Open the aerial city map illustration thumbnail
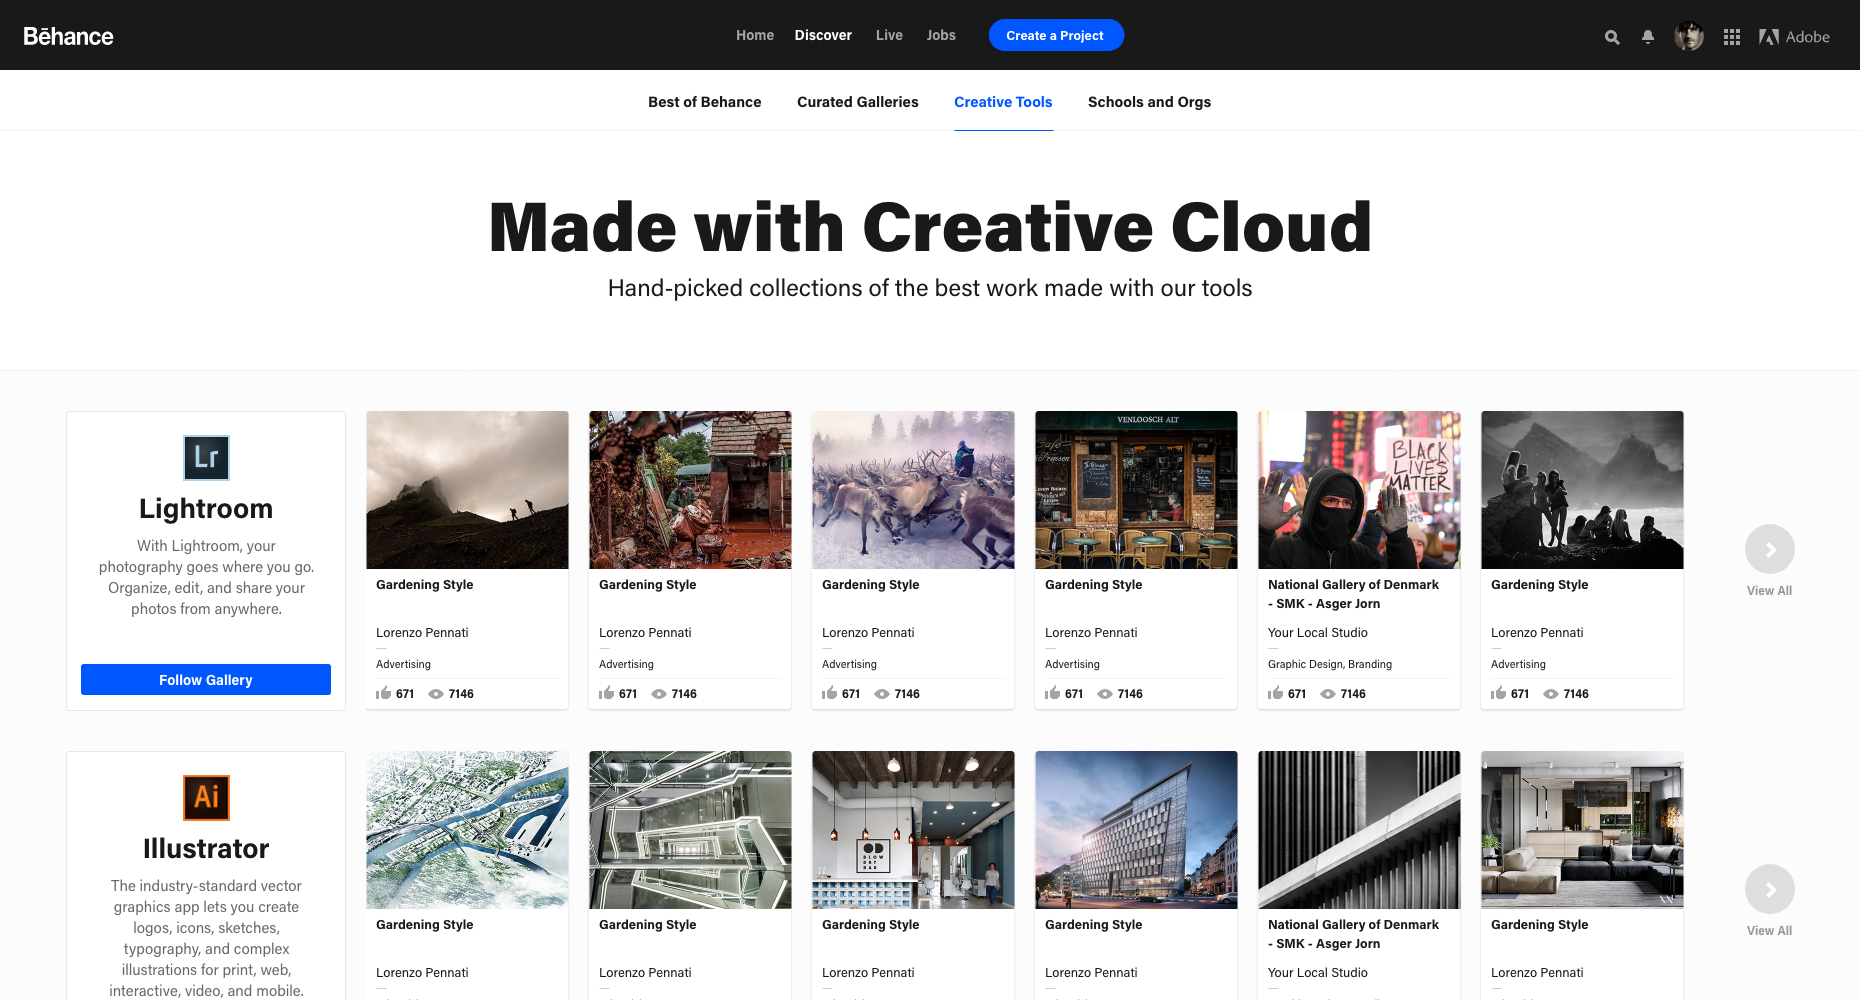Screen dimensions: 1860x1000 [x=467, y=830]
